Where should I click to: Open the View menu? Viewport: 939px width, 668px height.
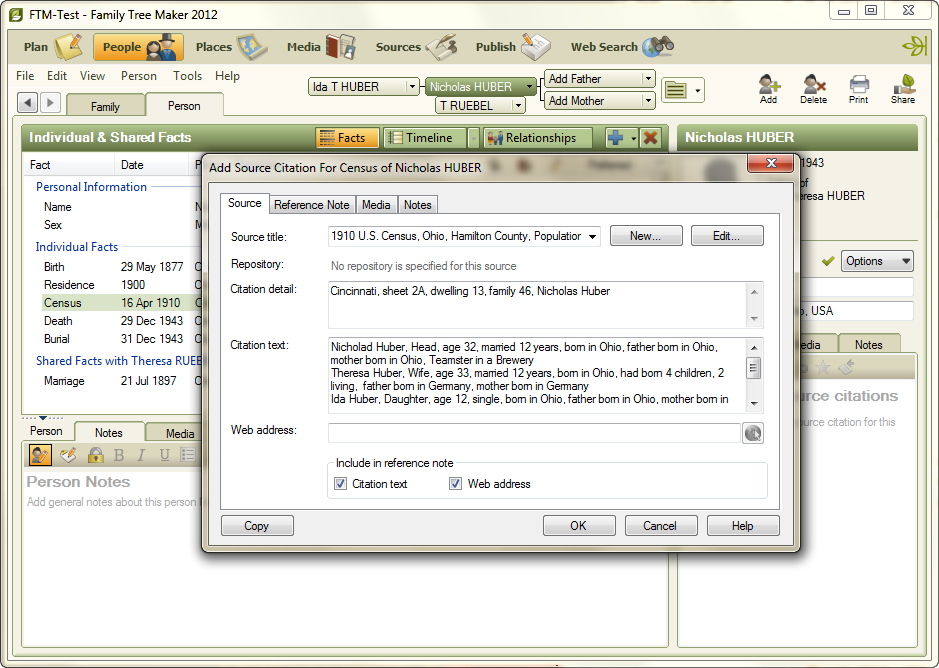point(92,76)
